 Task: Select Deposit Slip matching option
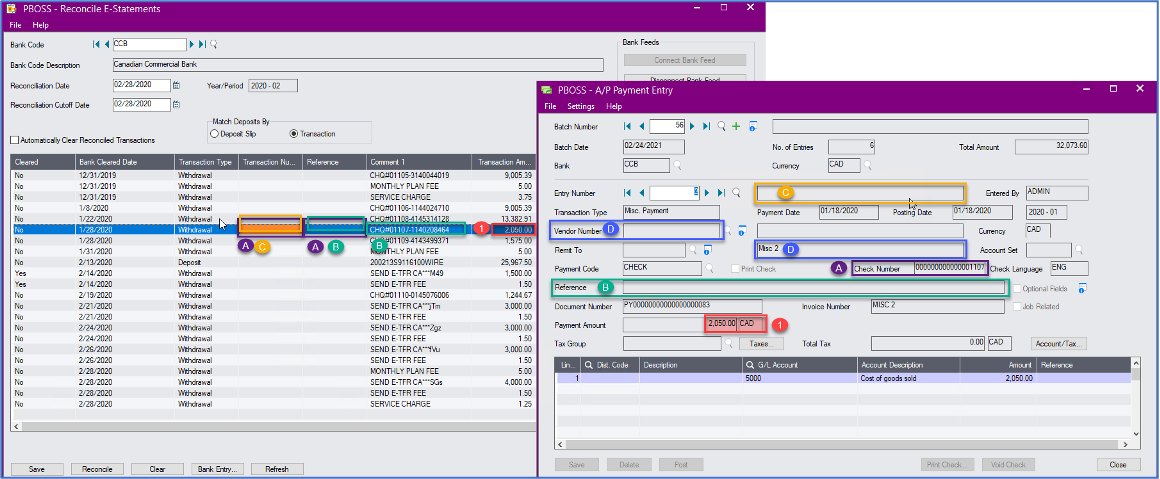215,134
